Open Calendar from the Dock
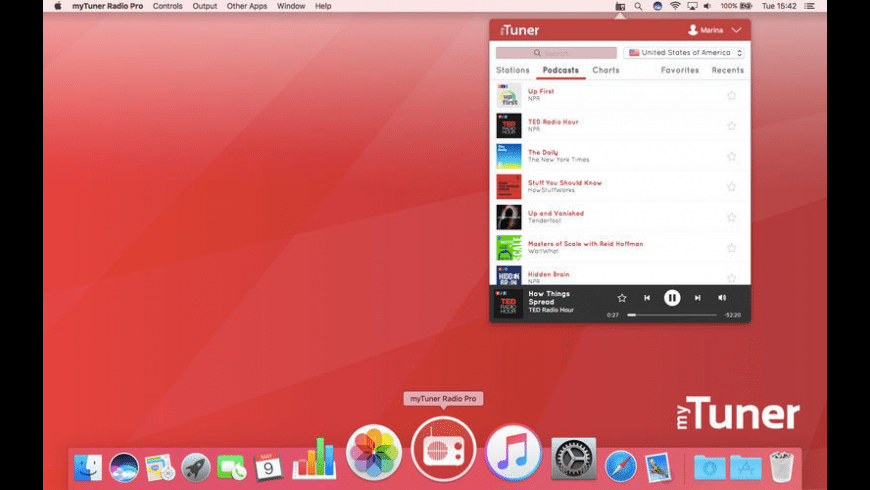 [268, 466]
